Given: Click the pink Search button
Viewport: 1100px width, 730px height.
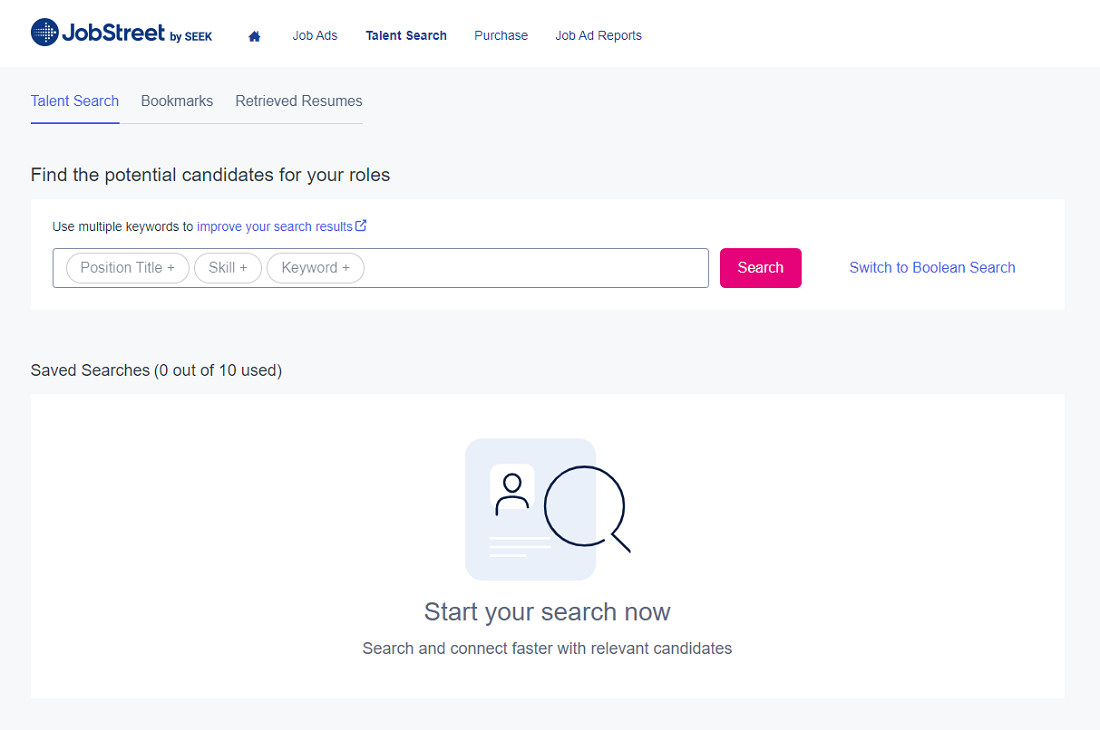Looking at the screenshot, I should pyautogui.click(x=760, y=268).
